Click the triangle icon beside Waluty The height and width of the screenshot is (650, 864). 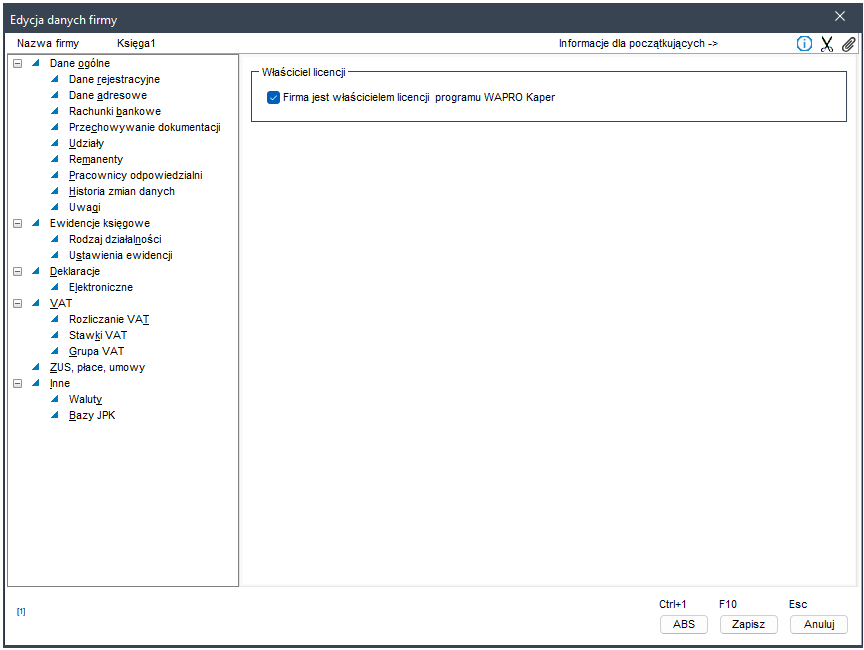click(x=56, y=399)
